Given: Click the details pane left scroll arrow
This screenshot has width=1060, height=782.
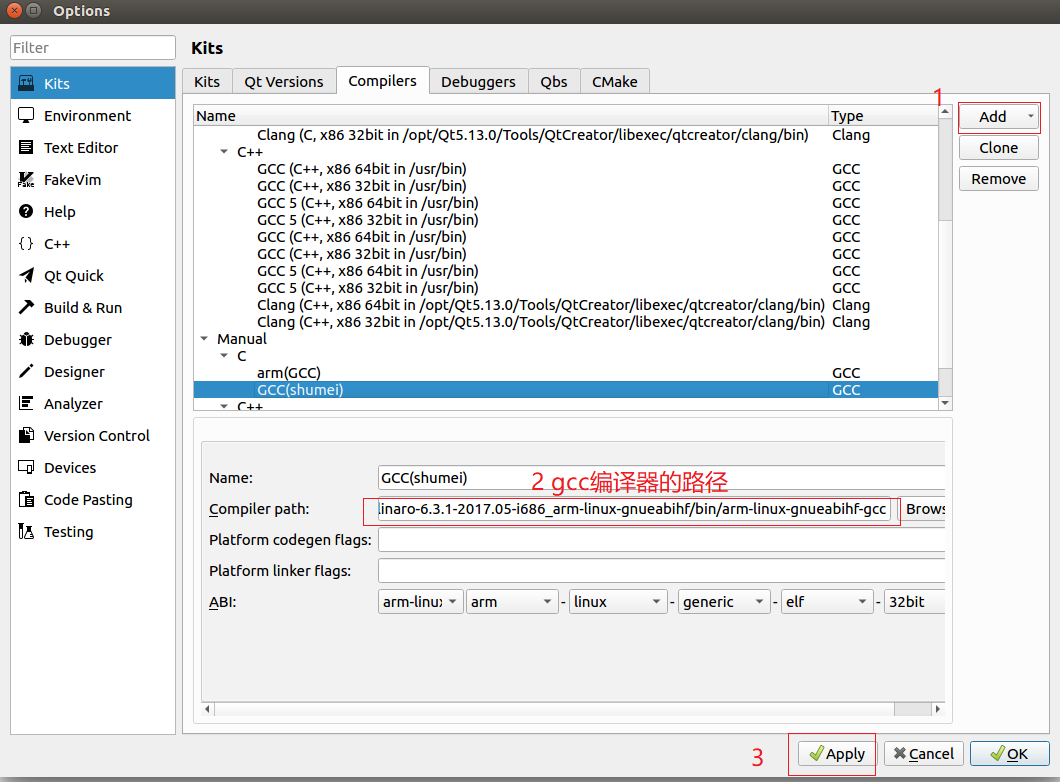Looking at the screenshot, I should [208, 709].
